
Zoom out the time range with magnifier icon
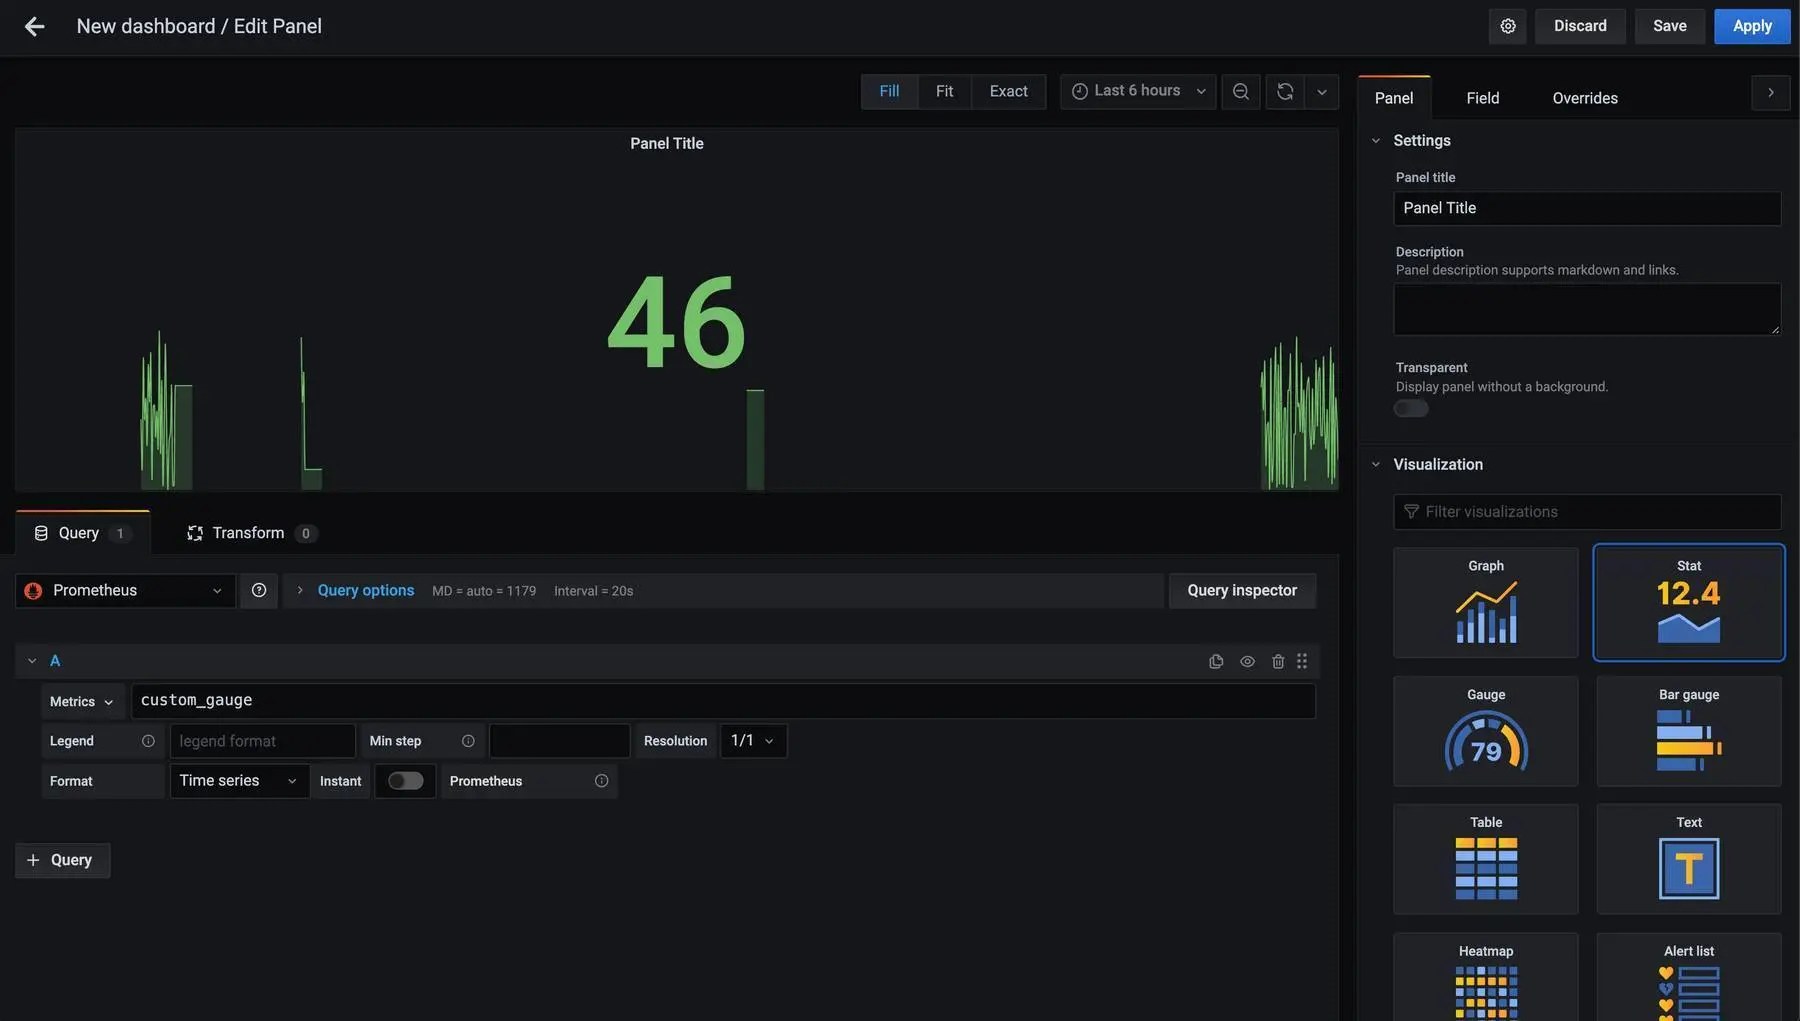pos(1240,90)
